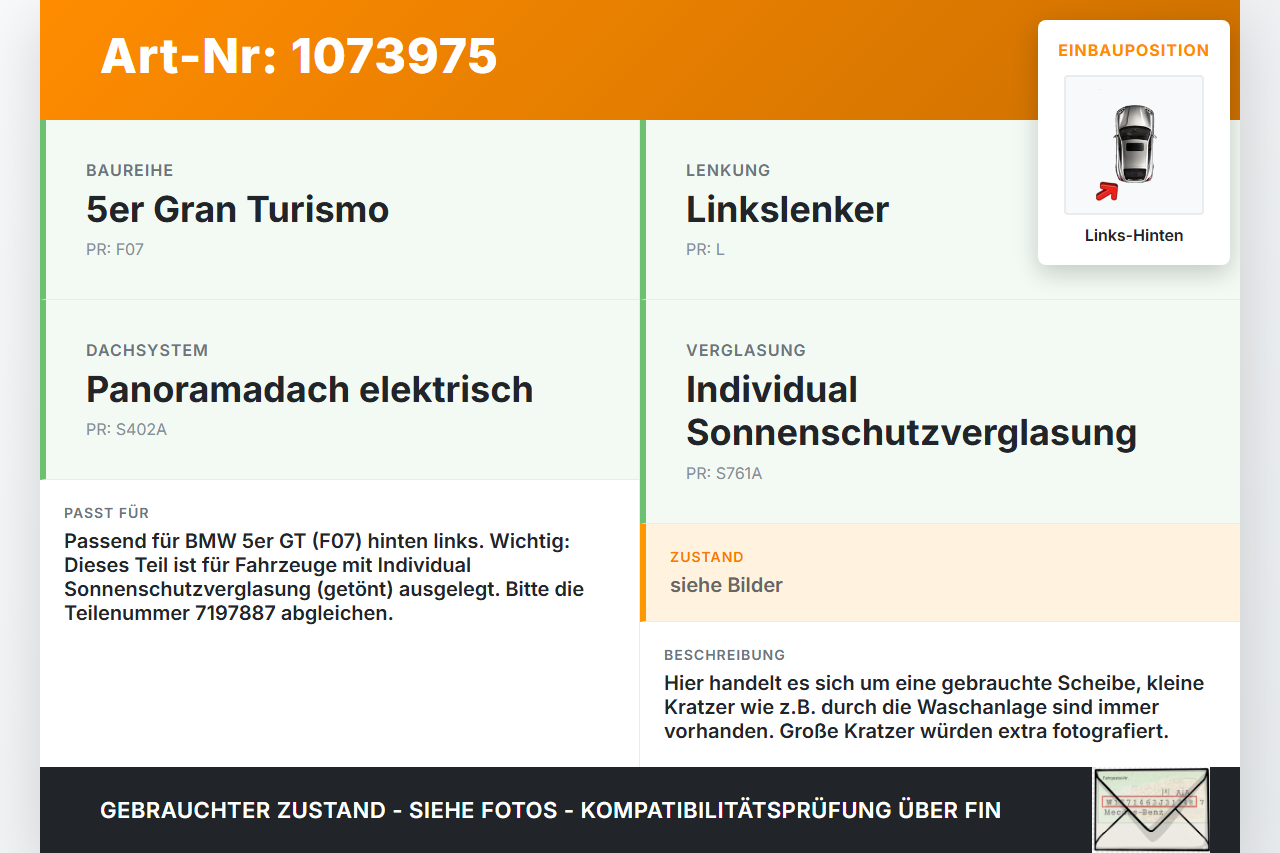Click the 'GEBRAUCHTER ZUSTAND - SIEHE FOTOS' footer text

coord(550,811)
